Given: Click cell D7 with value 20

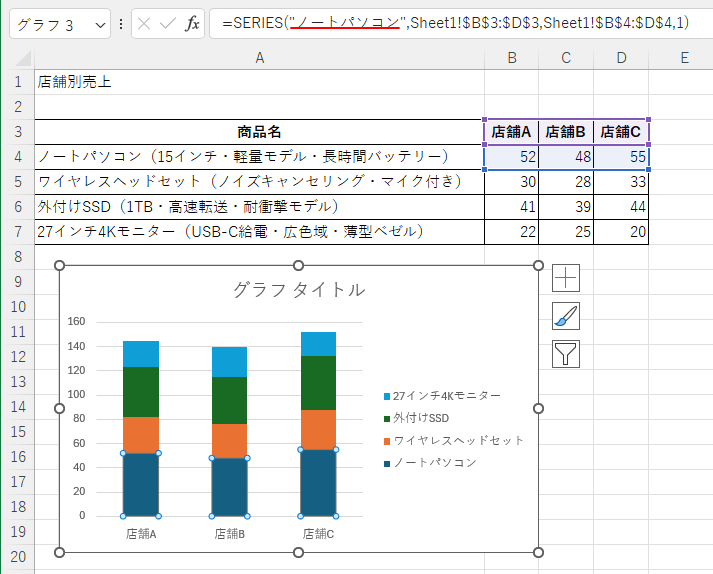Looking at the screenshot, I should tap(621, 232).
